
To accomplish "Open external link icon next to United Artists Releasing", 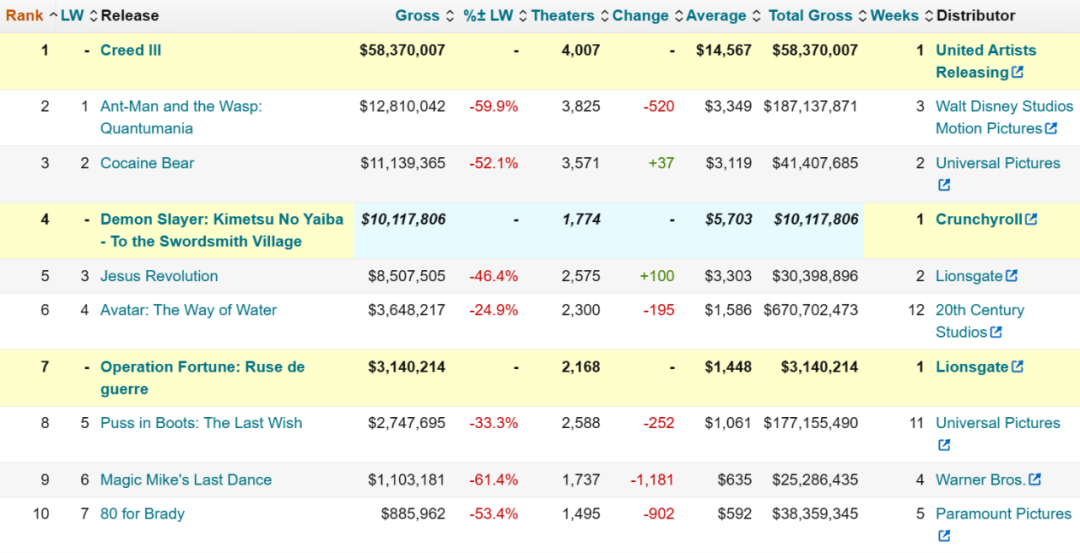I will (1017, 73).
